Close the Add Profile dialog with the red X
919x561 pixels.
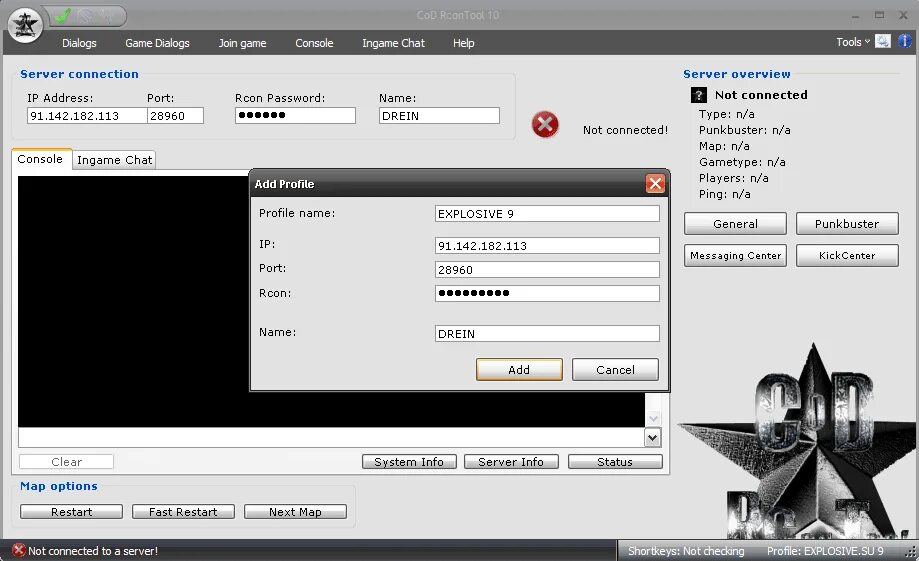tap(655, 183)
